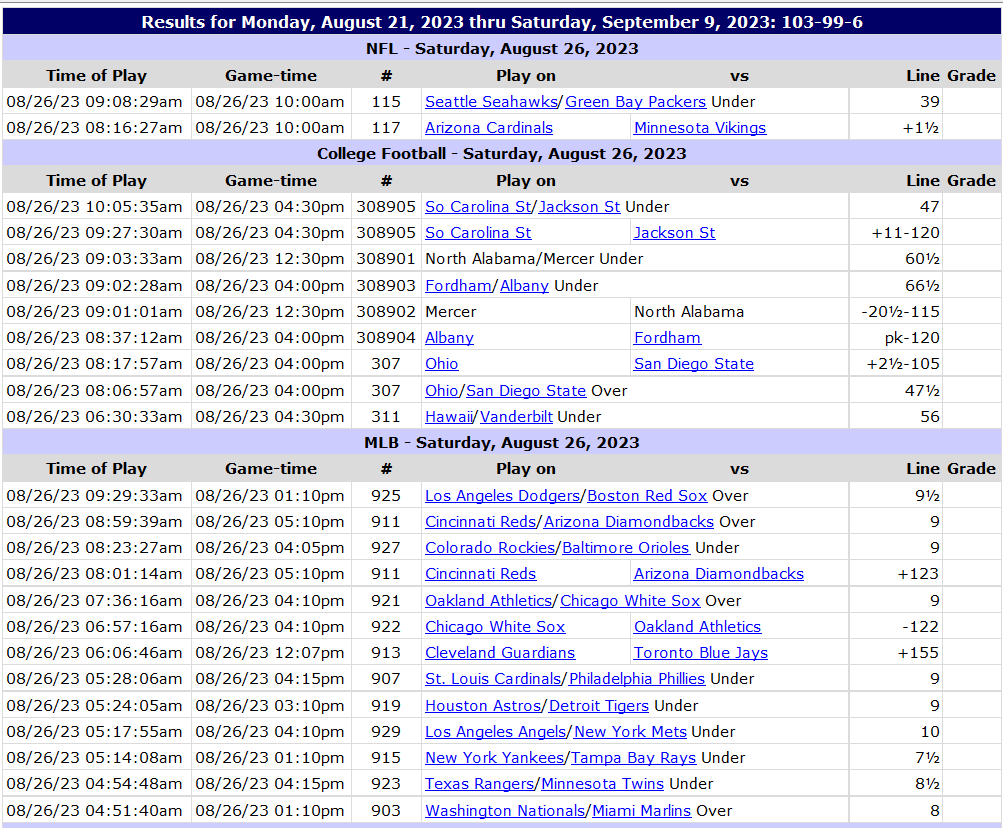This screenshot has height=828, width=1003.
Task: Click the Los Angeles Dodgers link
Action: [x=502, y=496]
